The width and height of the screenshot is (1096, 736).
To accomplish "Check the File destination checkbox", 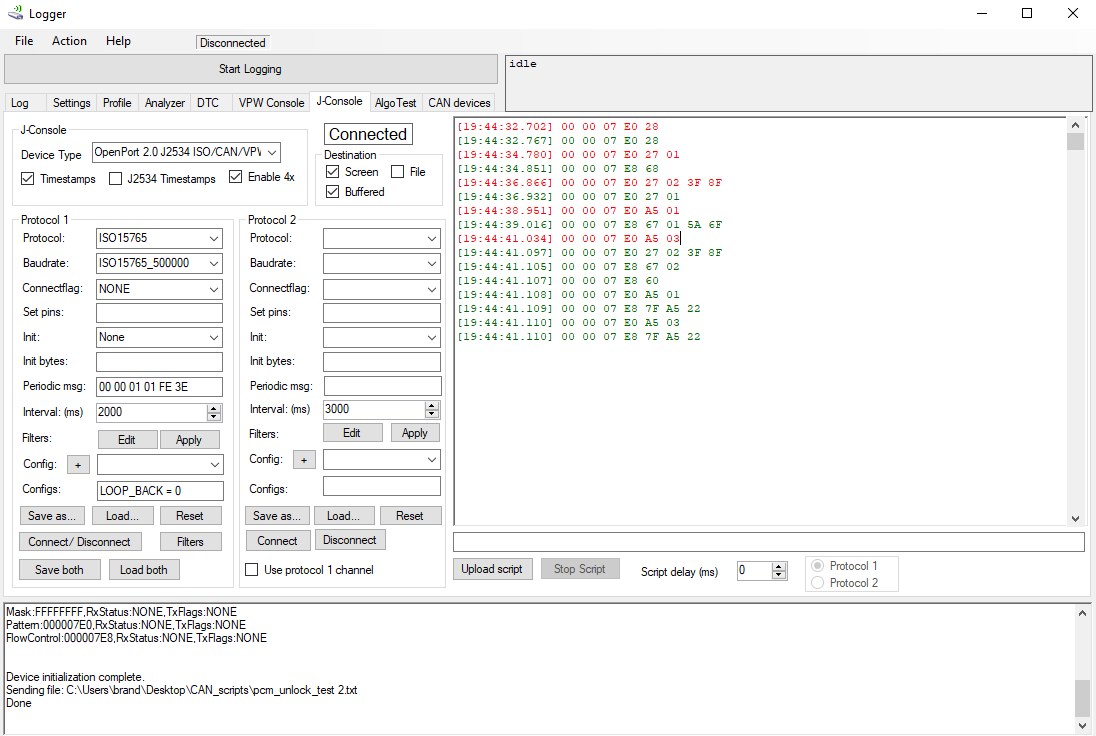I will (x=398, y=172).
